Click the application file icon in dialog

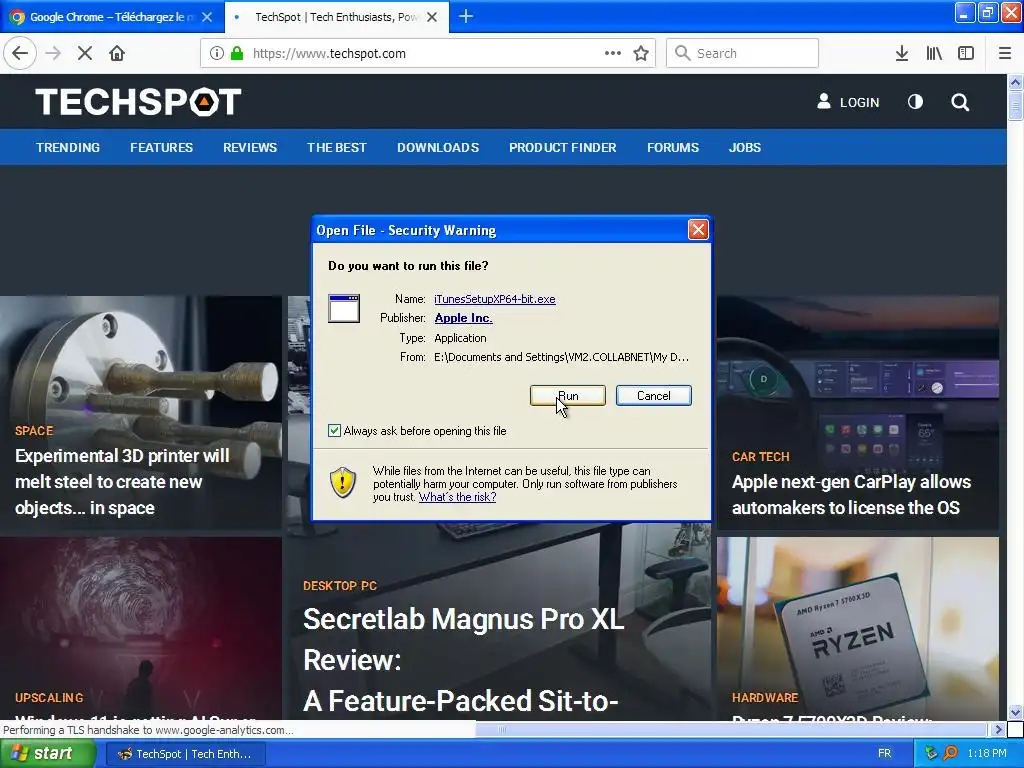(x=344, y=308)
